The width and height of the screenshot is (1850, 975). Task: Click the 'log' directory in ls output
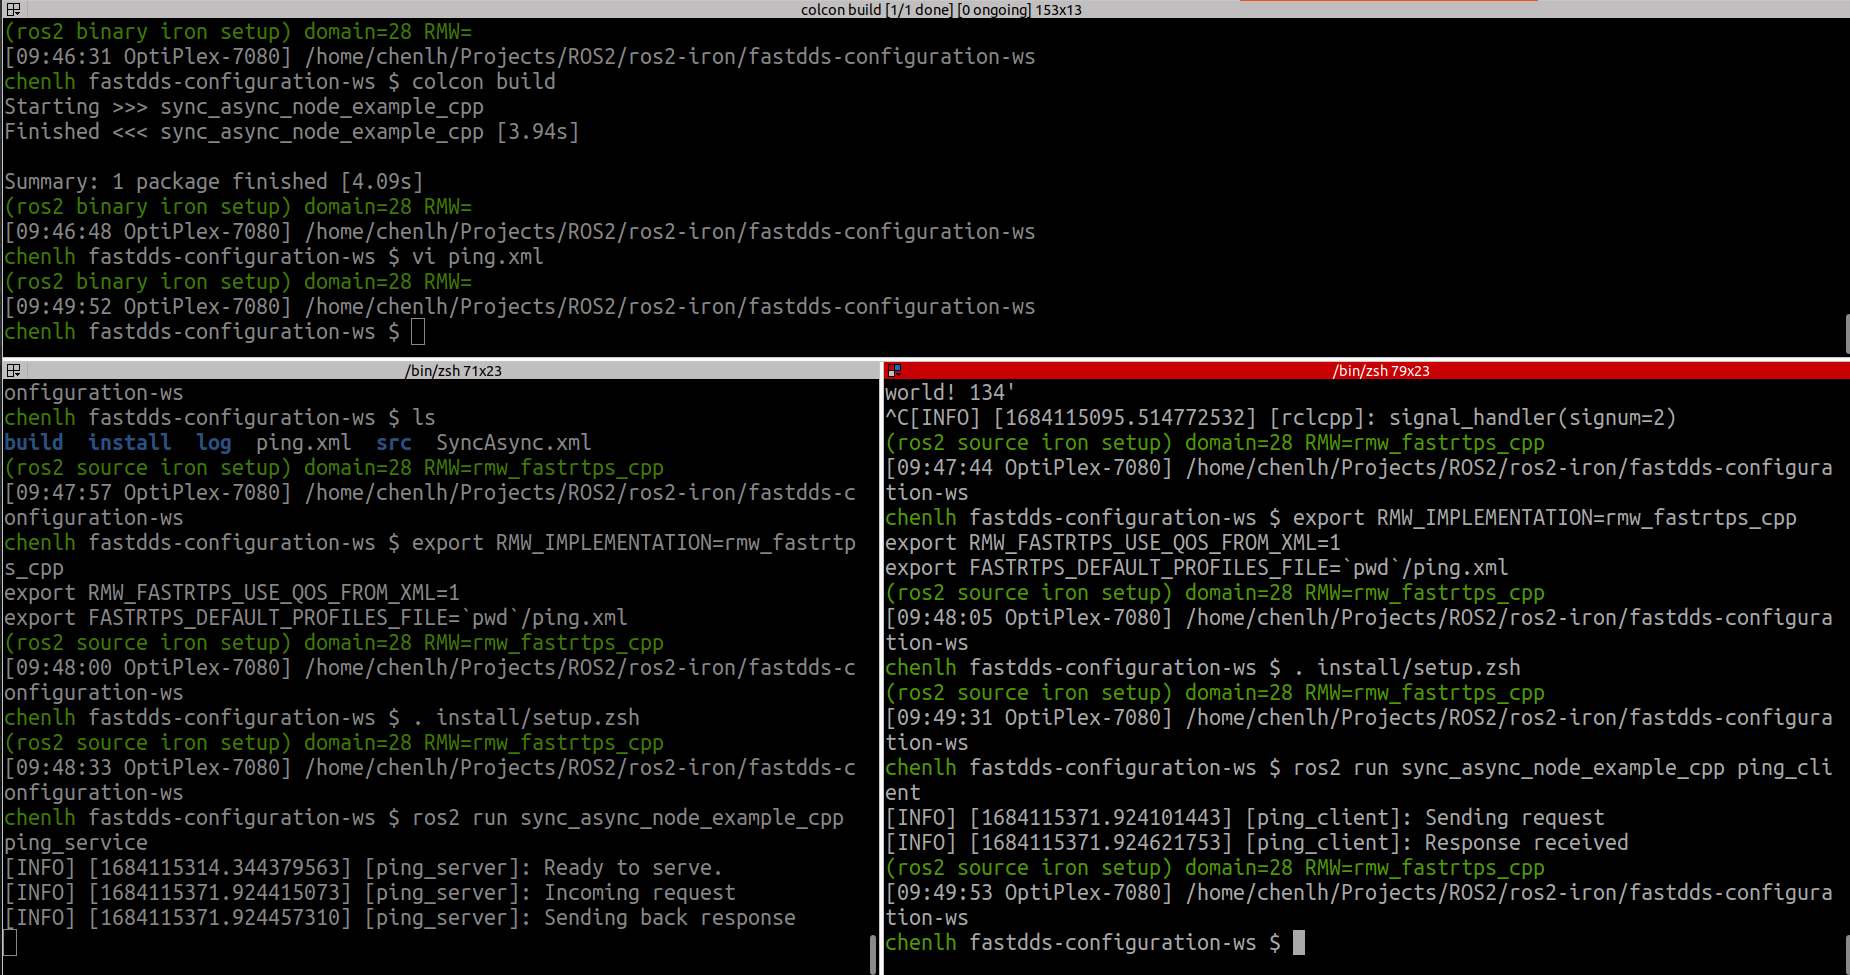pyautogui.click(x=213, y=443)
